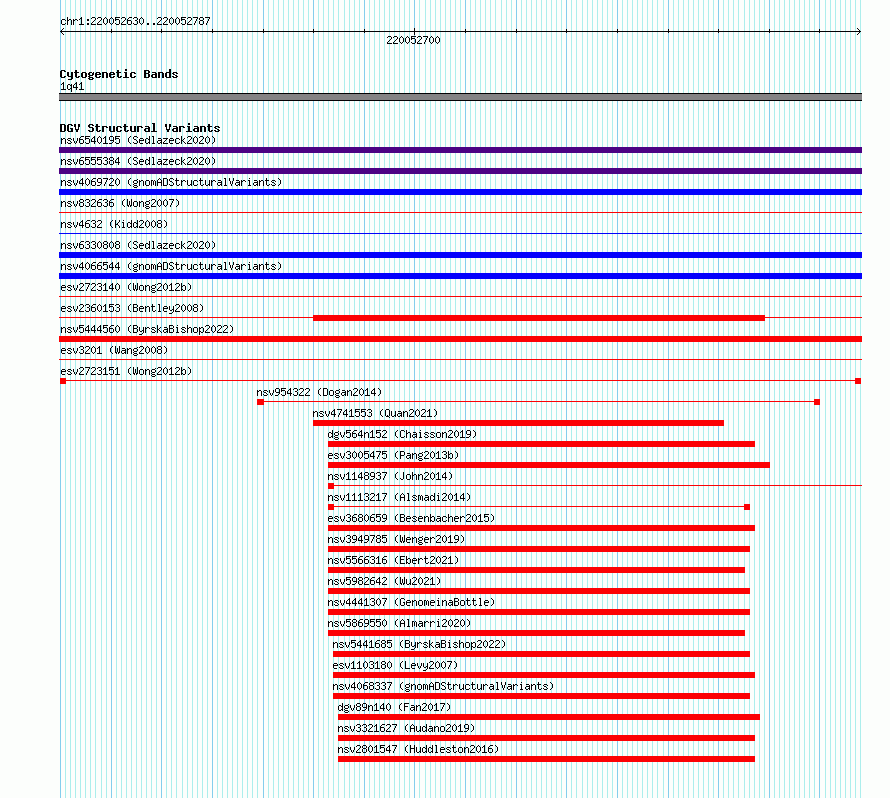Click the red bar under dgv89n140
The width and height of the screenshot is (890, 798).
tap(549, 717)
